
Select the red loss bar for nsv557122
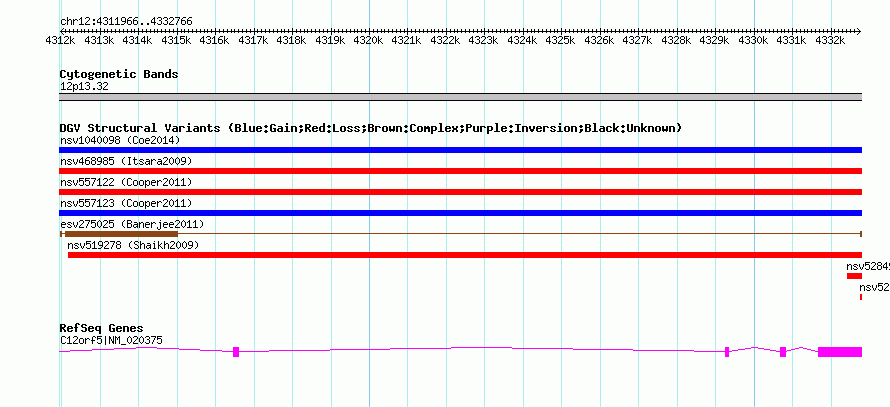[460, 192]
